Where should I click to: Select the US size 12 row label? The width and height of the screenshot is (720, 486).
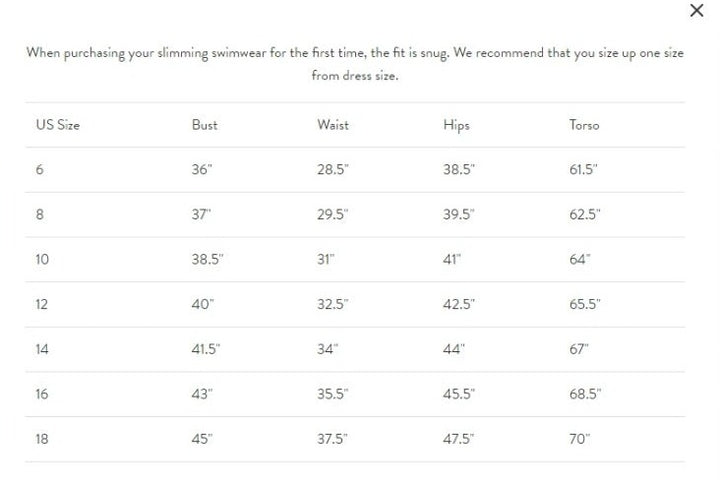pyautogui.click(x=42, y=305)
